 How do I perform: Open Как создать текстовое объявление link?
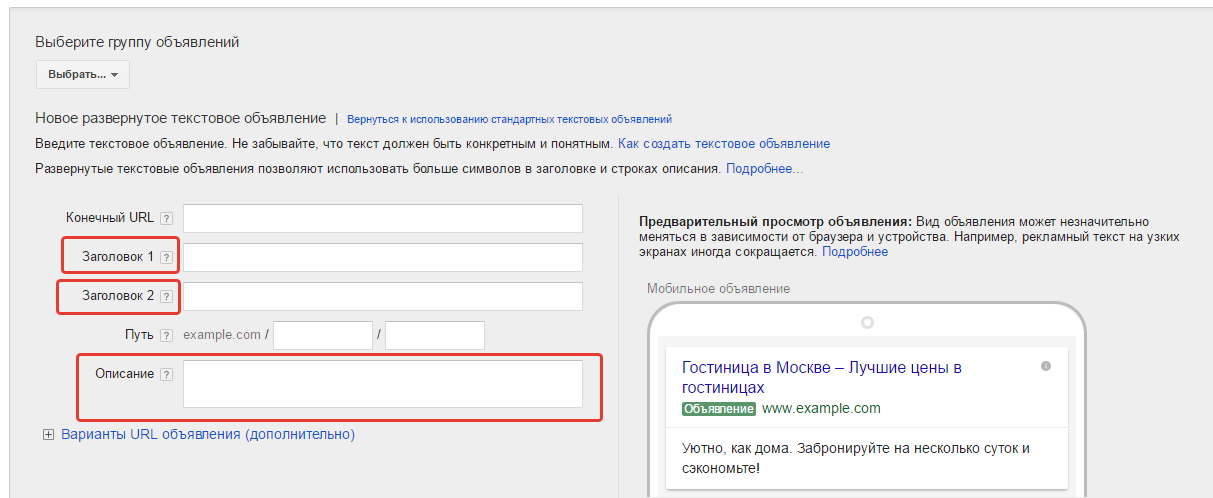pos(723,144)
